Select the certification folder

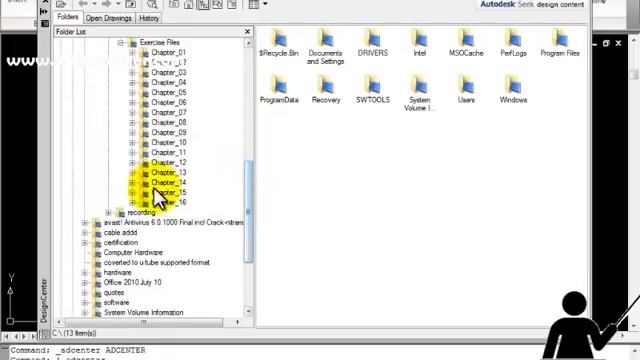pos(120,242)
